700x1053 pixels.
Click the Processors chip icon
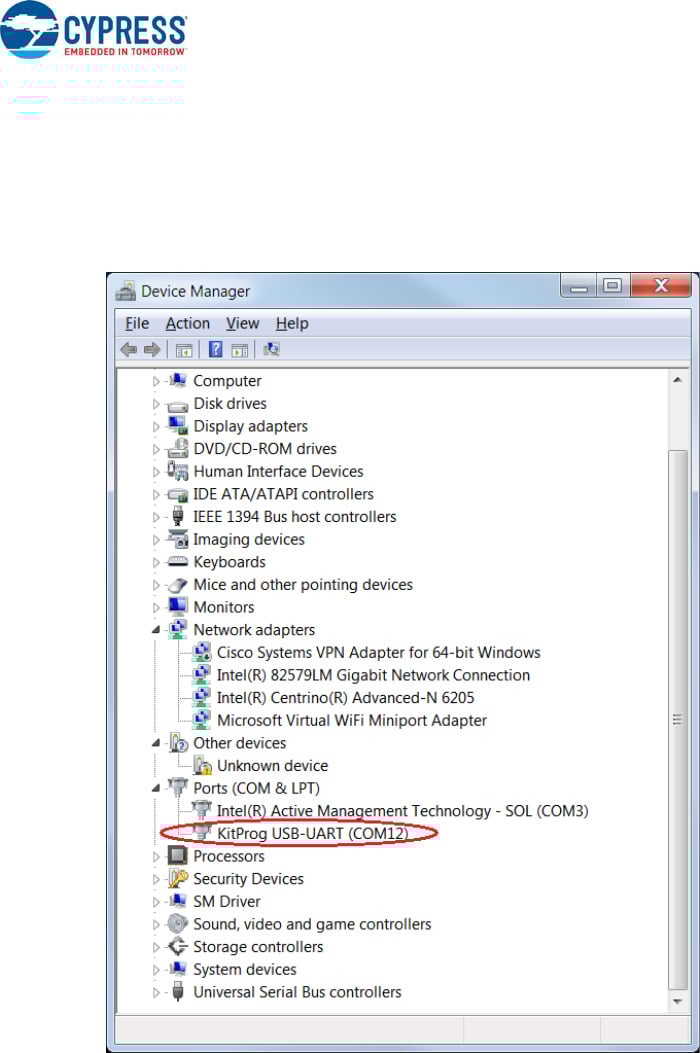tap(178, 856)
